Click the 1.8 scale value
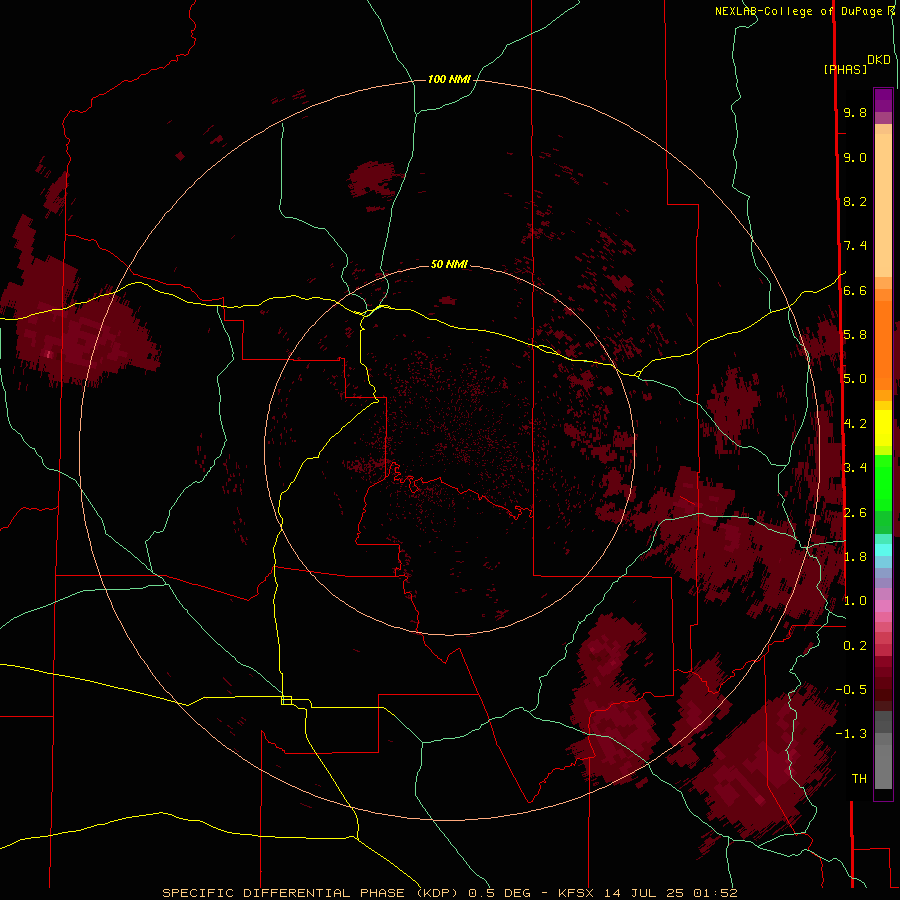 tap(855, 557)
